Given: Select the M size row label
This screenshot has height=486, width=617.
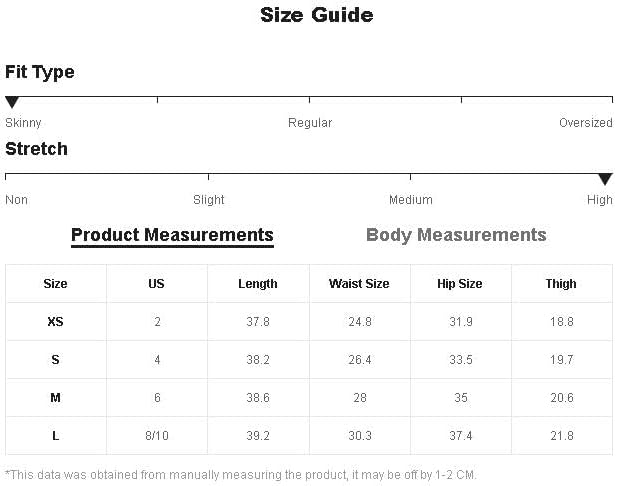Looking at the screenshot, I should point(55,397).
